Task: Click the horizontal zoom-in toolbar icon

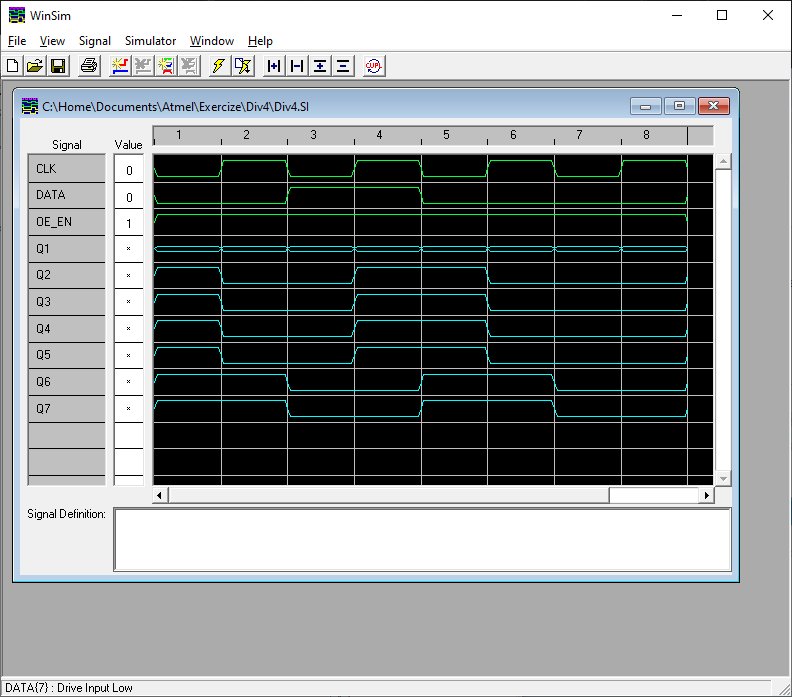Action: 273,66
